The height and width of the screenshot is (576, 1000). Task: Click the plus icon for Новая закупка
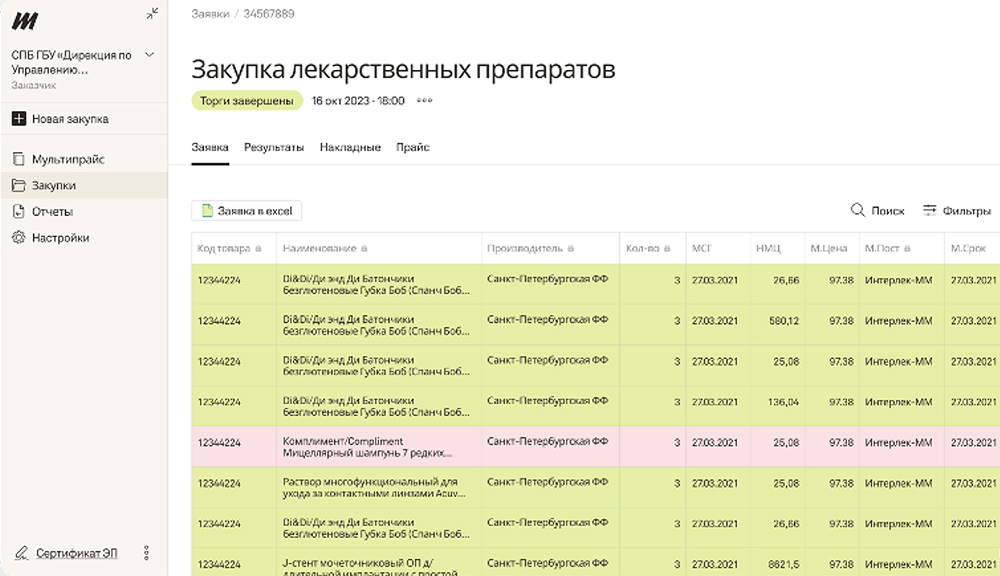point(19,119)
